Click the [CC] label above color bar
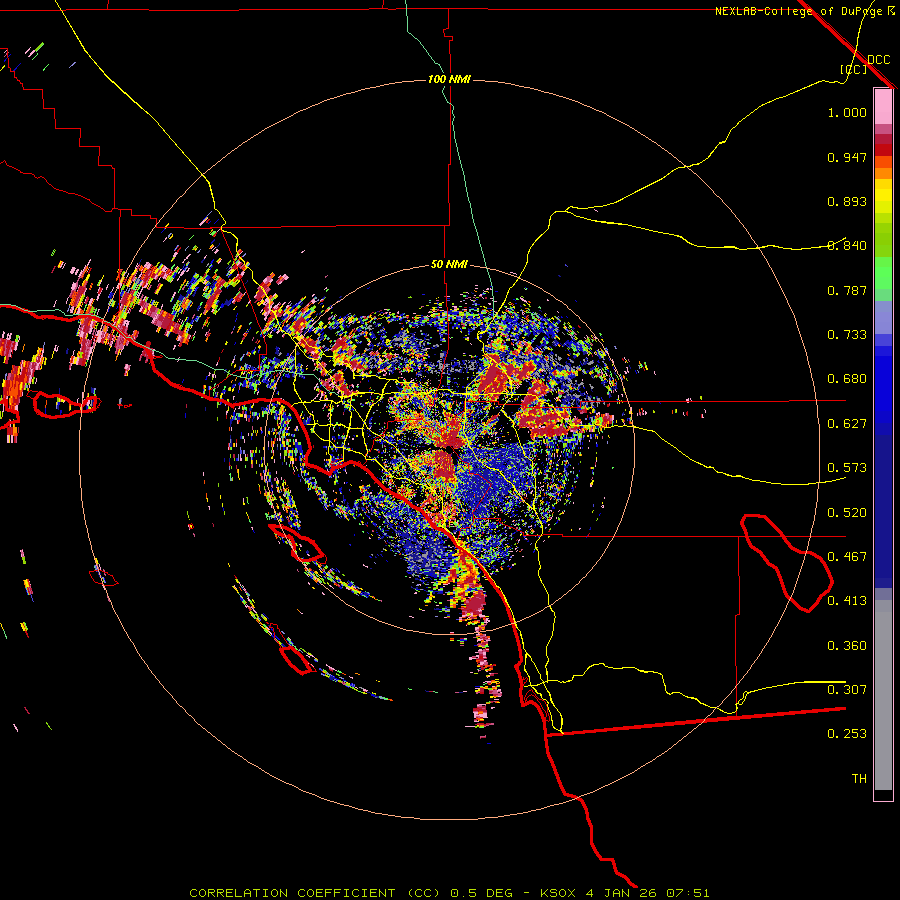 852,69
